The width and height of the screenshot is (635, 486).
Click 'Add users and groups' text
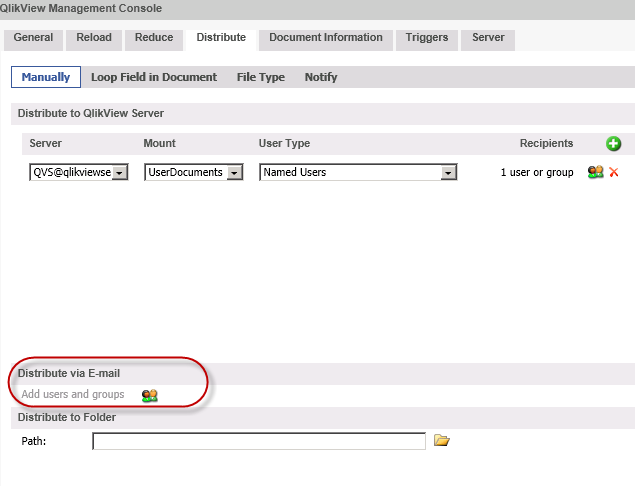point(73,394)
